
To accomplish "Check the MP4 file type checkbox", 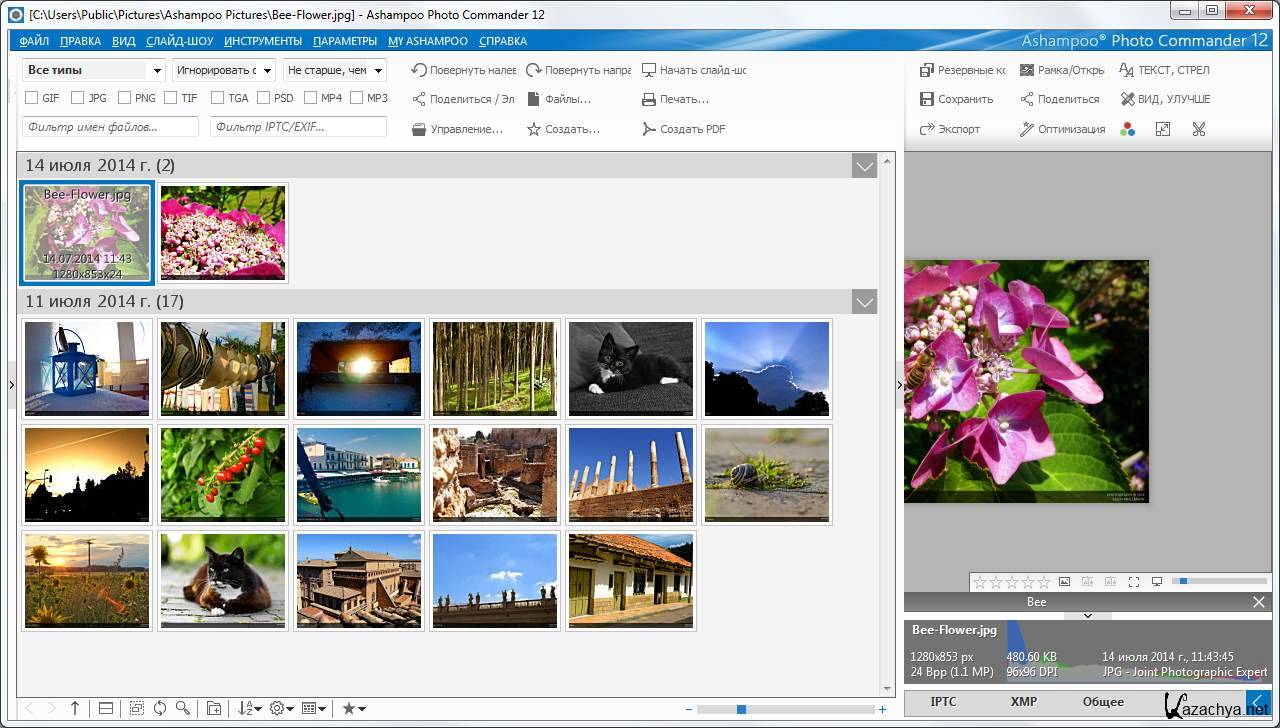I will point(311,98).
